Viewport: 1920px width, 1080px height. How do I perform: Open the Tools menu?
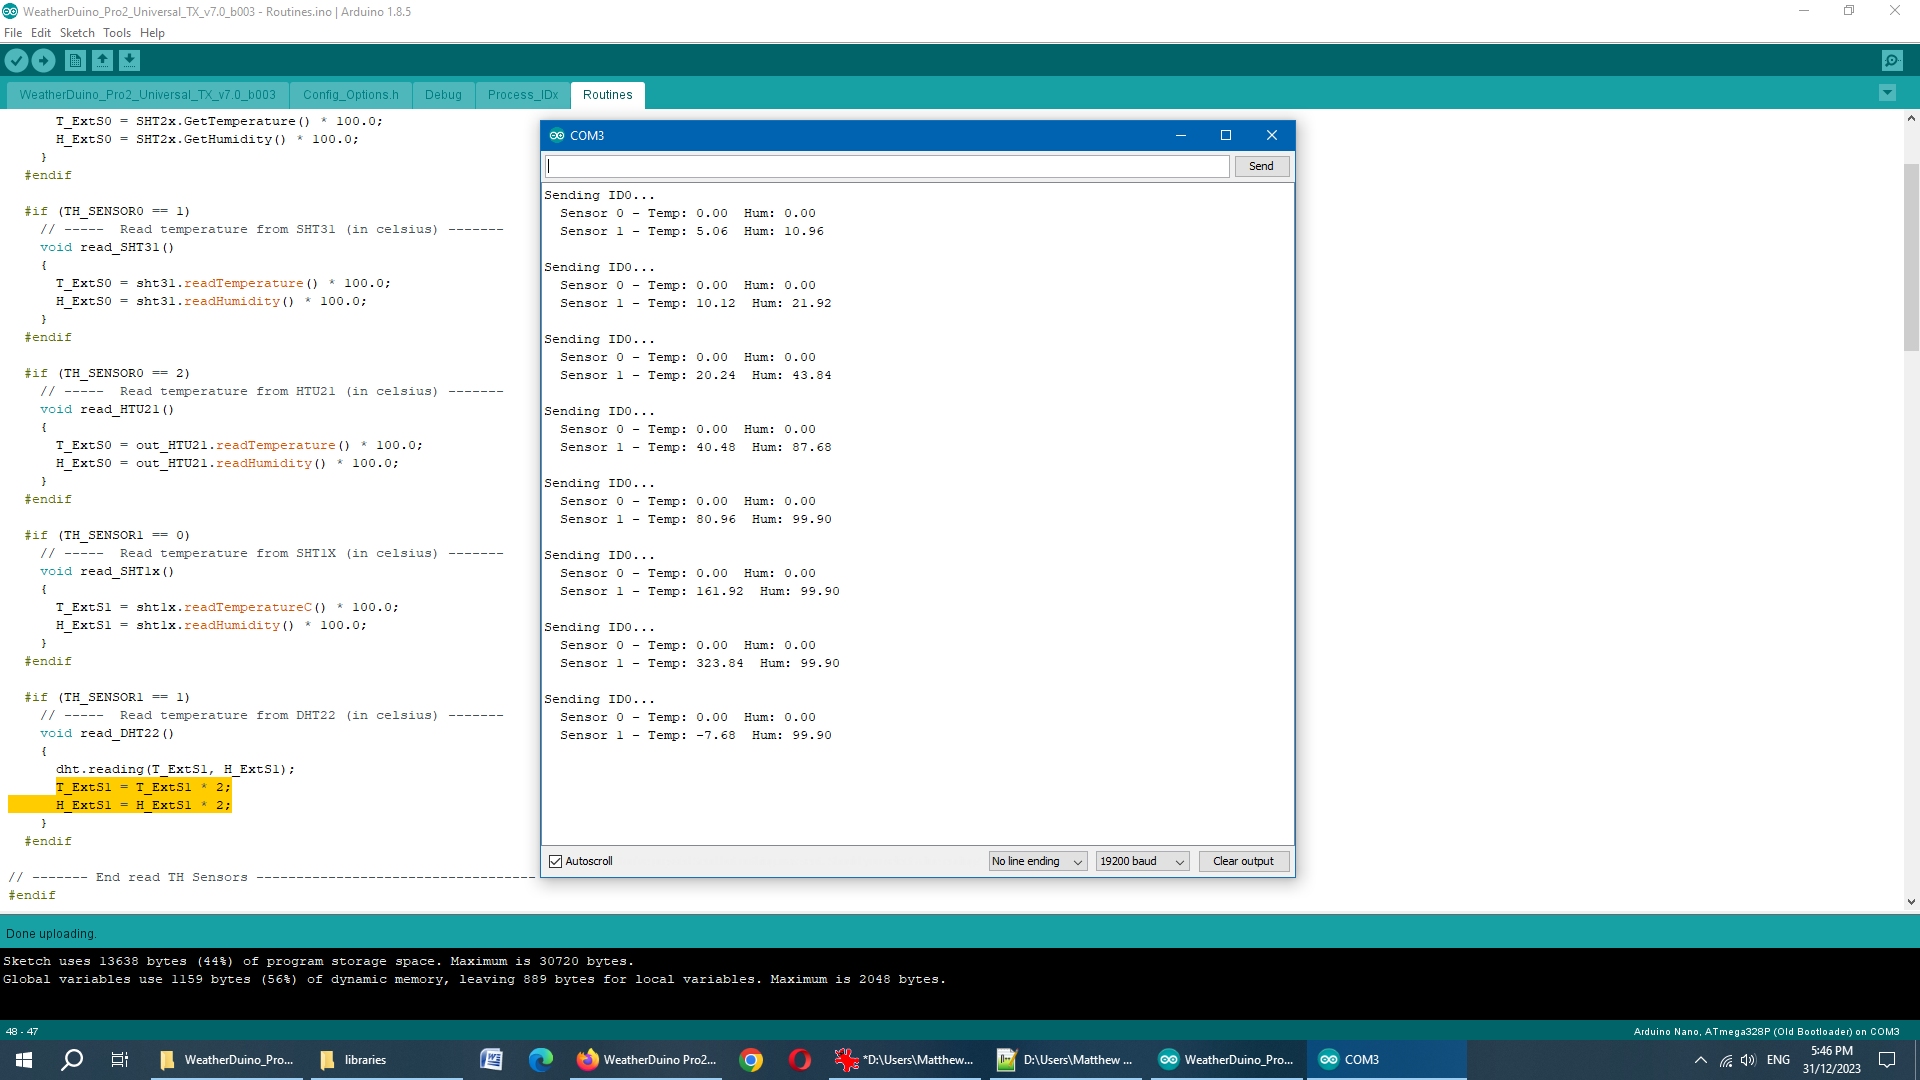click(x=116, y=33)
